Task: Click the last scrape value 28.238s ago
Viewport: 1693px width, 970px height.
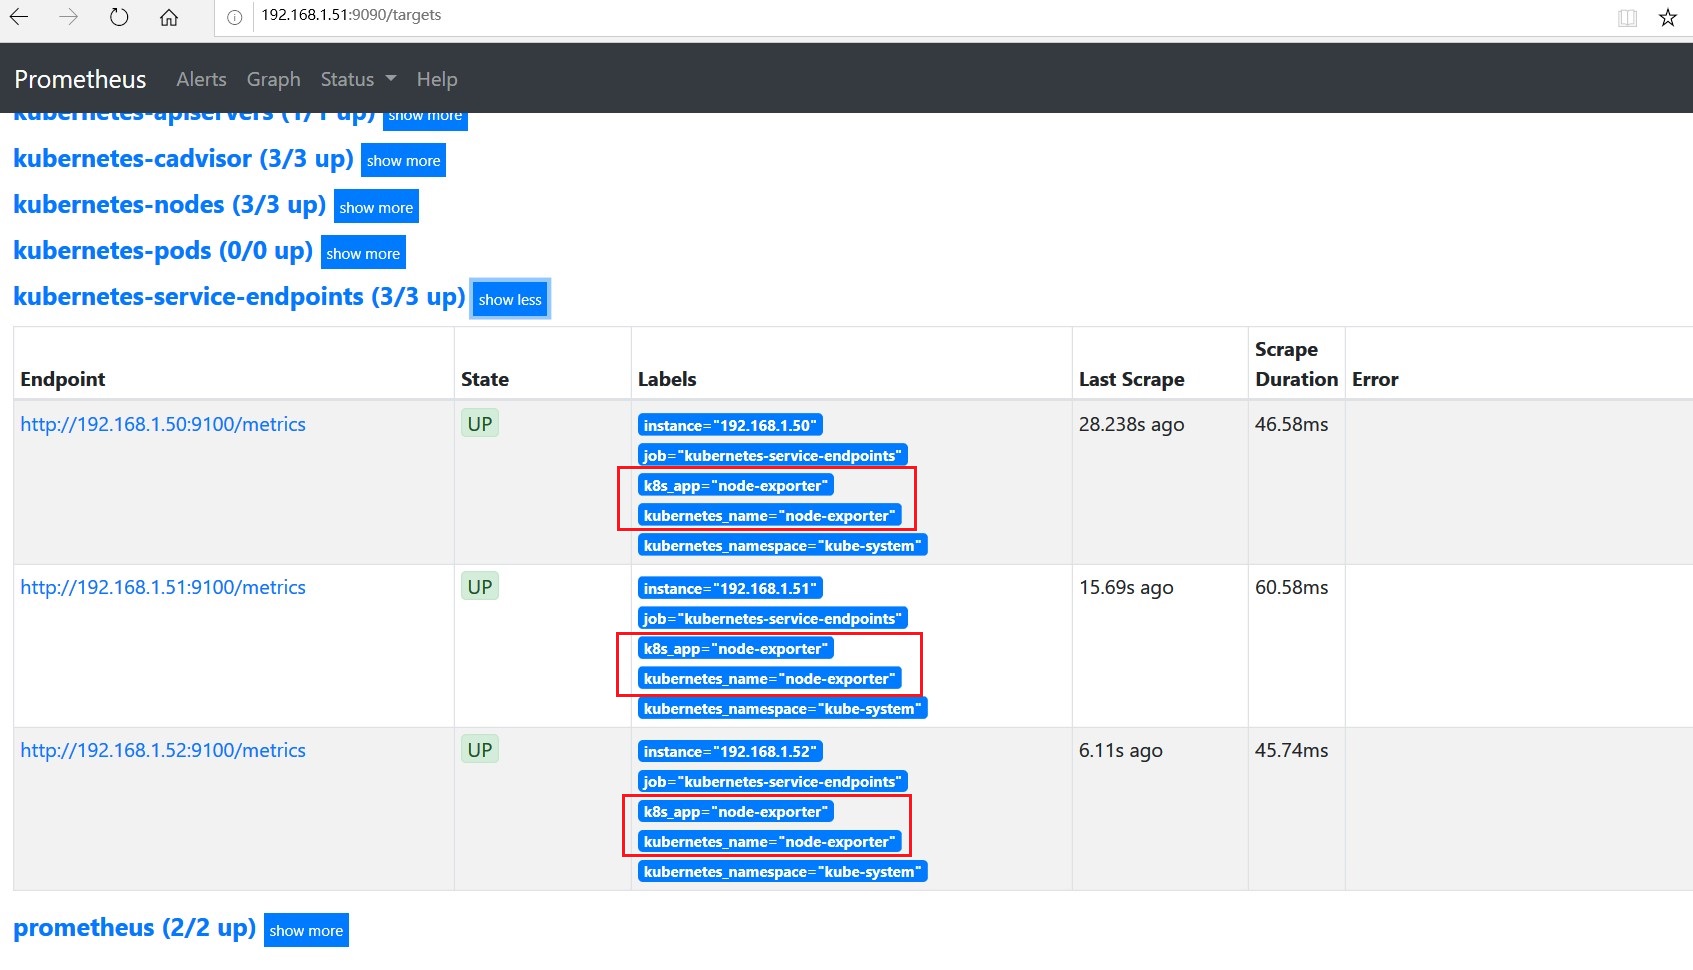Action: [x=1131, y=424]
